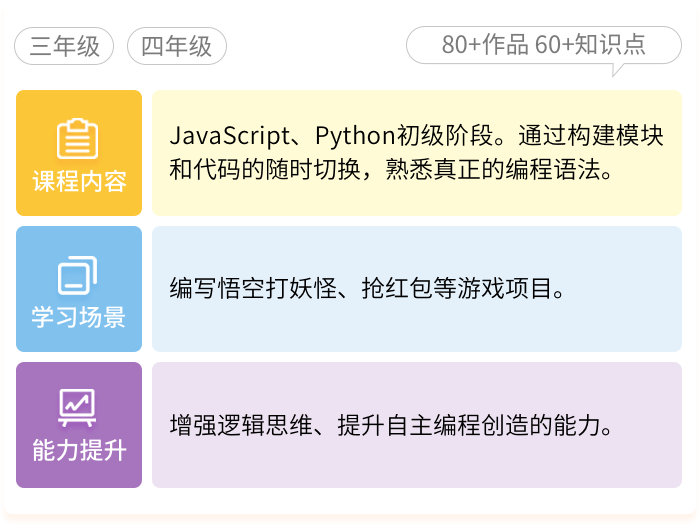Screen dimensions: 700x525
Task: Click the chart board icon for 能力提升
Action: click(78, 408)
